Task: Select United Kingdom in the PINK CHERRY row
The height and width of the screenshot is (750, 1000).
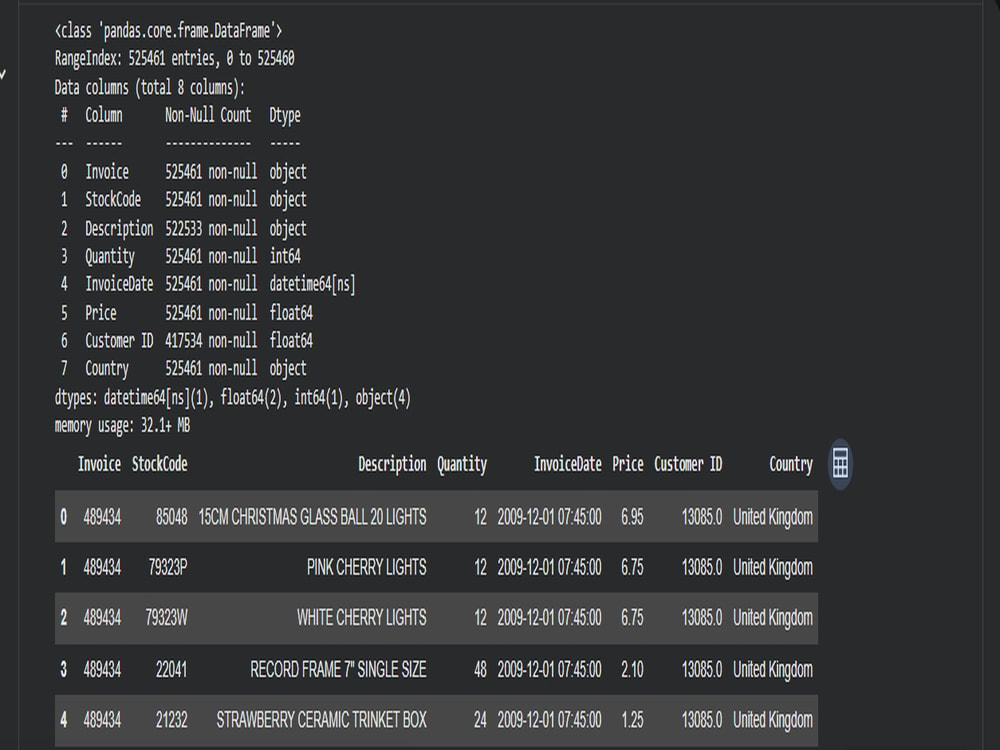Action: (x=773, y=568)
